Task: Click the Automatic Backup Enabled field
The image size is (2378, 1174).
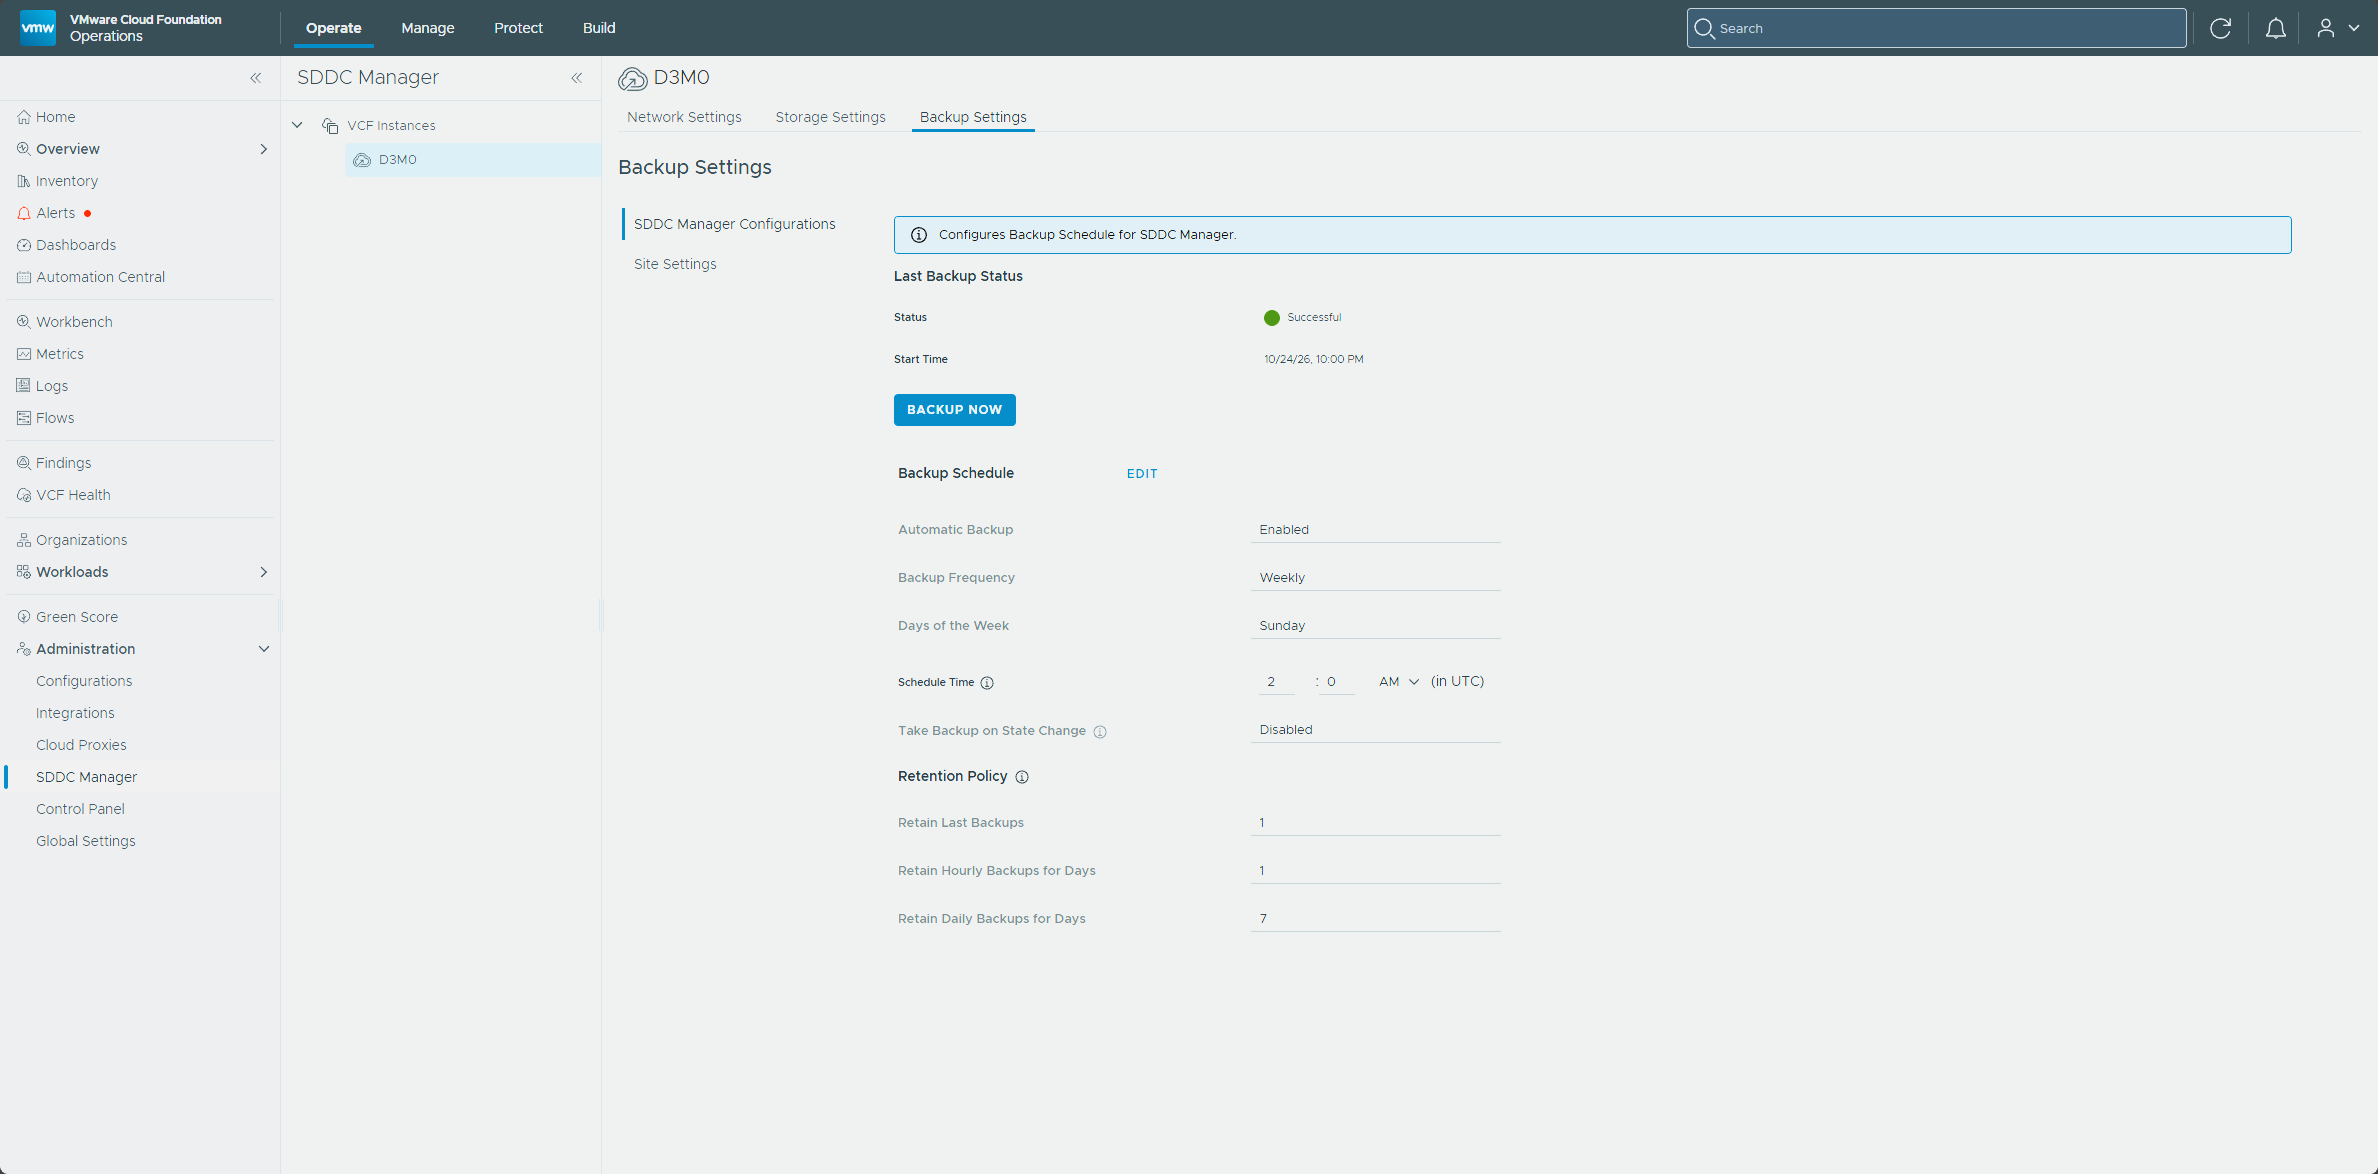Action: coord(1375,530)
